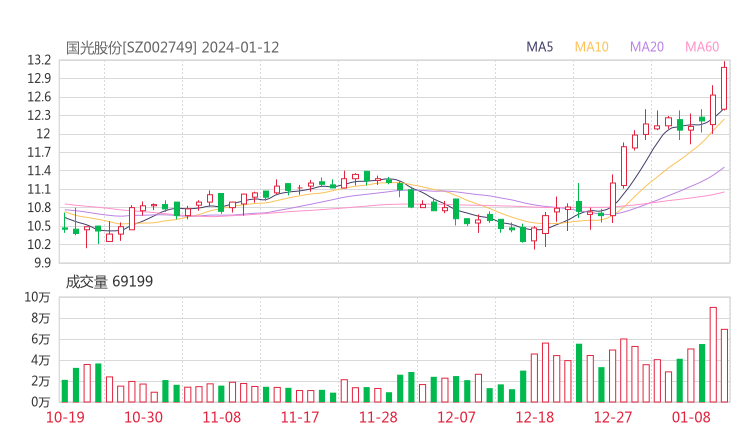Click the 10-19 date axis label

click(65, 417)
